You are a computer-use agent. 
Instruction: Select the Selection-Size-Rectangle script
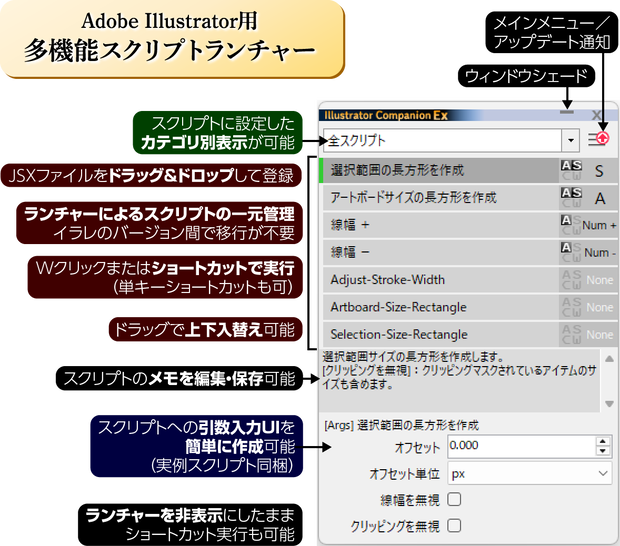pyautogui.click(x=440, y=334)
